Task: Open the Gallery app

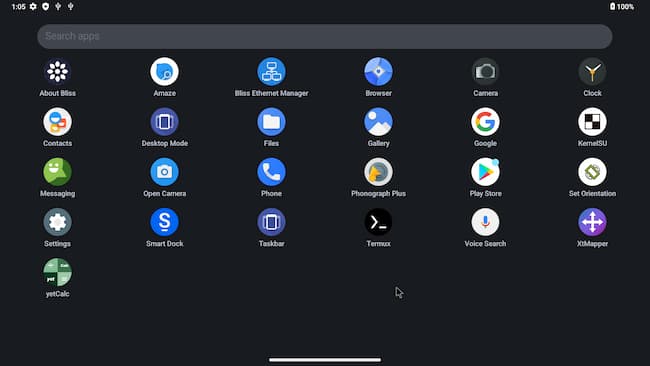Action: tap(378, 122)
